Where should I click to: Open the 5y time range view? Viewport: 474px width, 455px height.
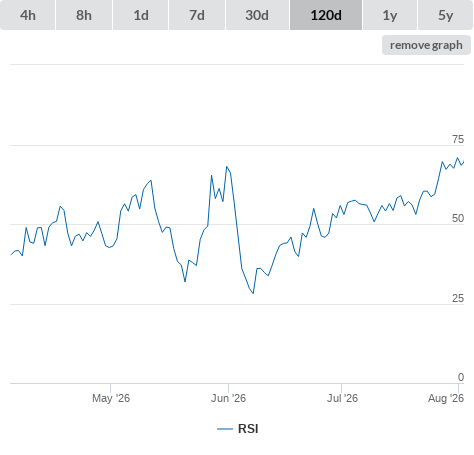click(x=445, y=15)
